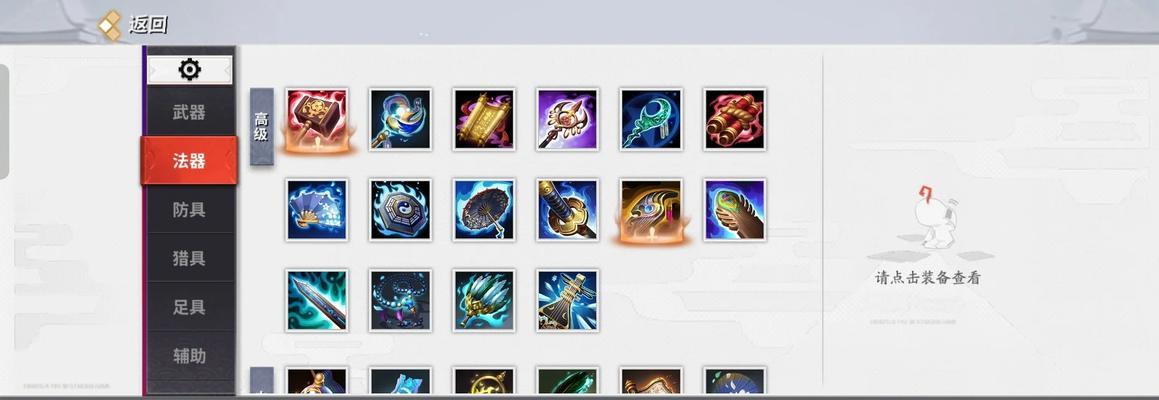1159x400 pixels.
Task: Select the paper umbrella equipment
Action: pos(484,210)
